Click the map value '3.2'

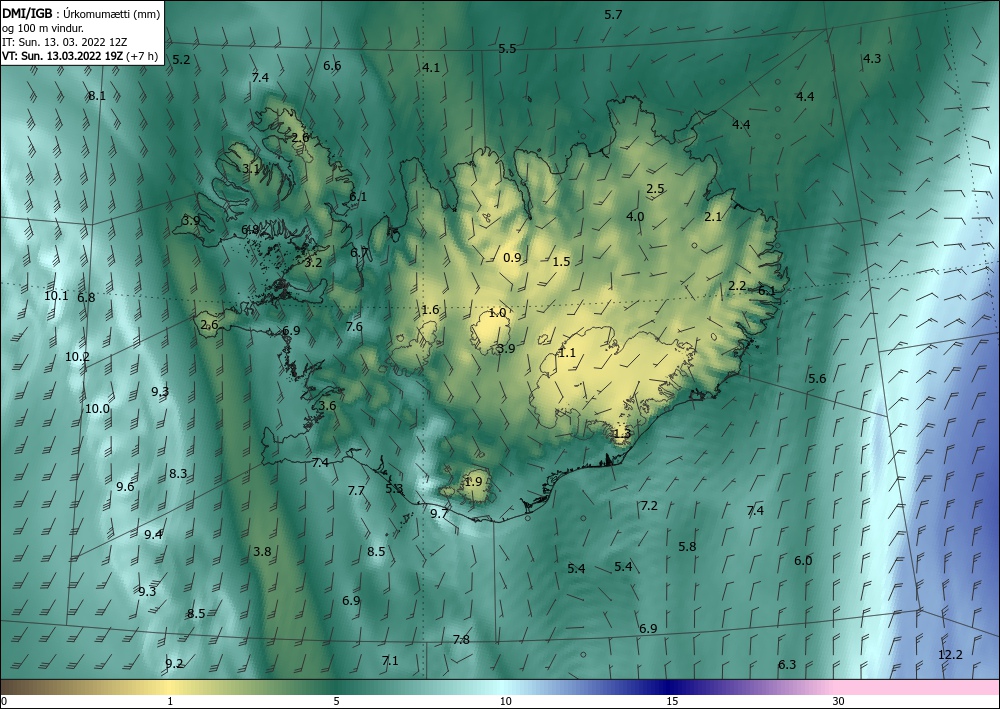(x=313, y=263)
